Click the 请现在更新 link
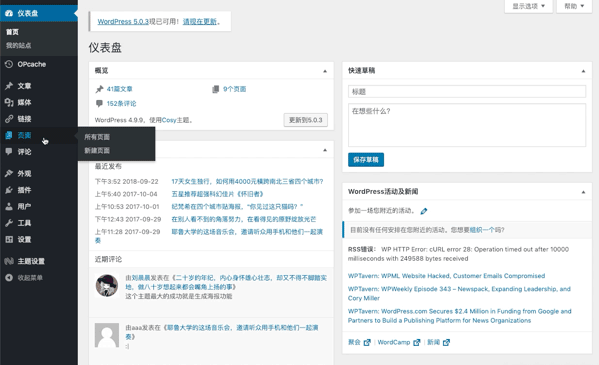 point(200,21)
